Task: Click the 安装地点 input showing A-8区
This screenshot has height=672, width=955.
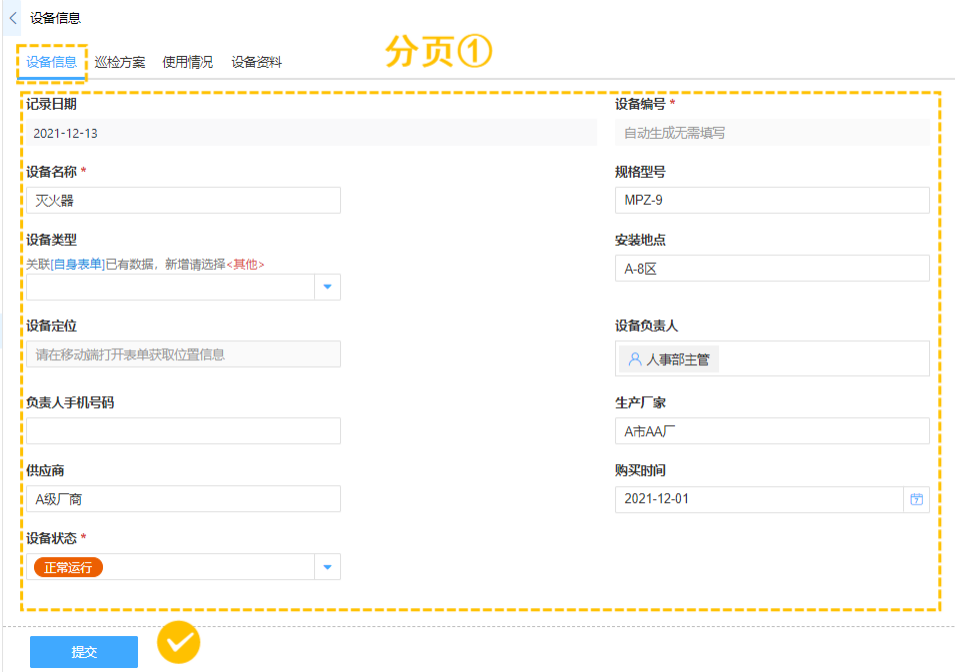Action: (x=771, y=268)
